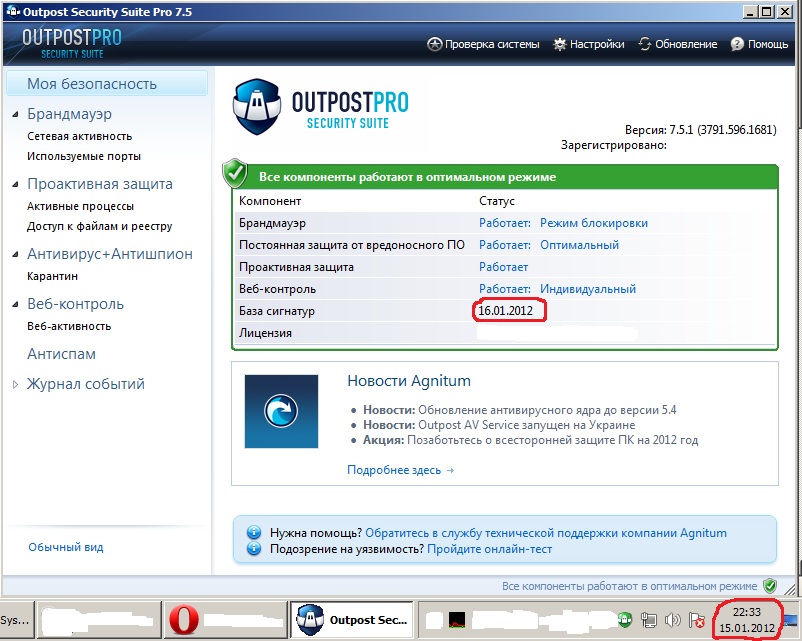Click Обратитесь в службу технической поддержки link

click(x=546, y=533)
